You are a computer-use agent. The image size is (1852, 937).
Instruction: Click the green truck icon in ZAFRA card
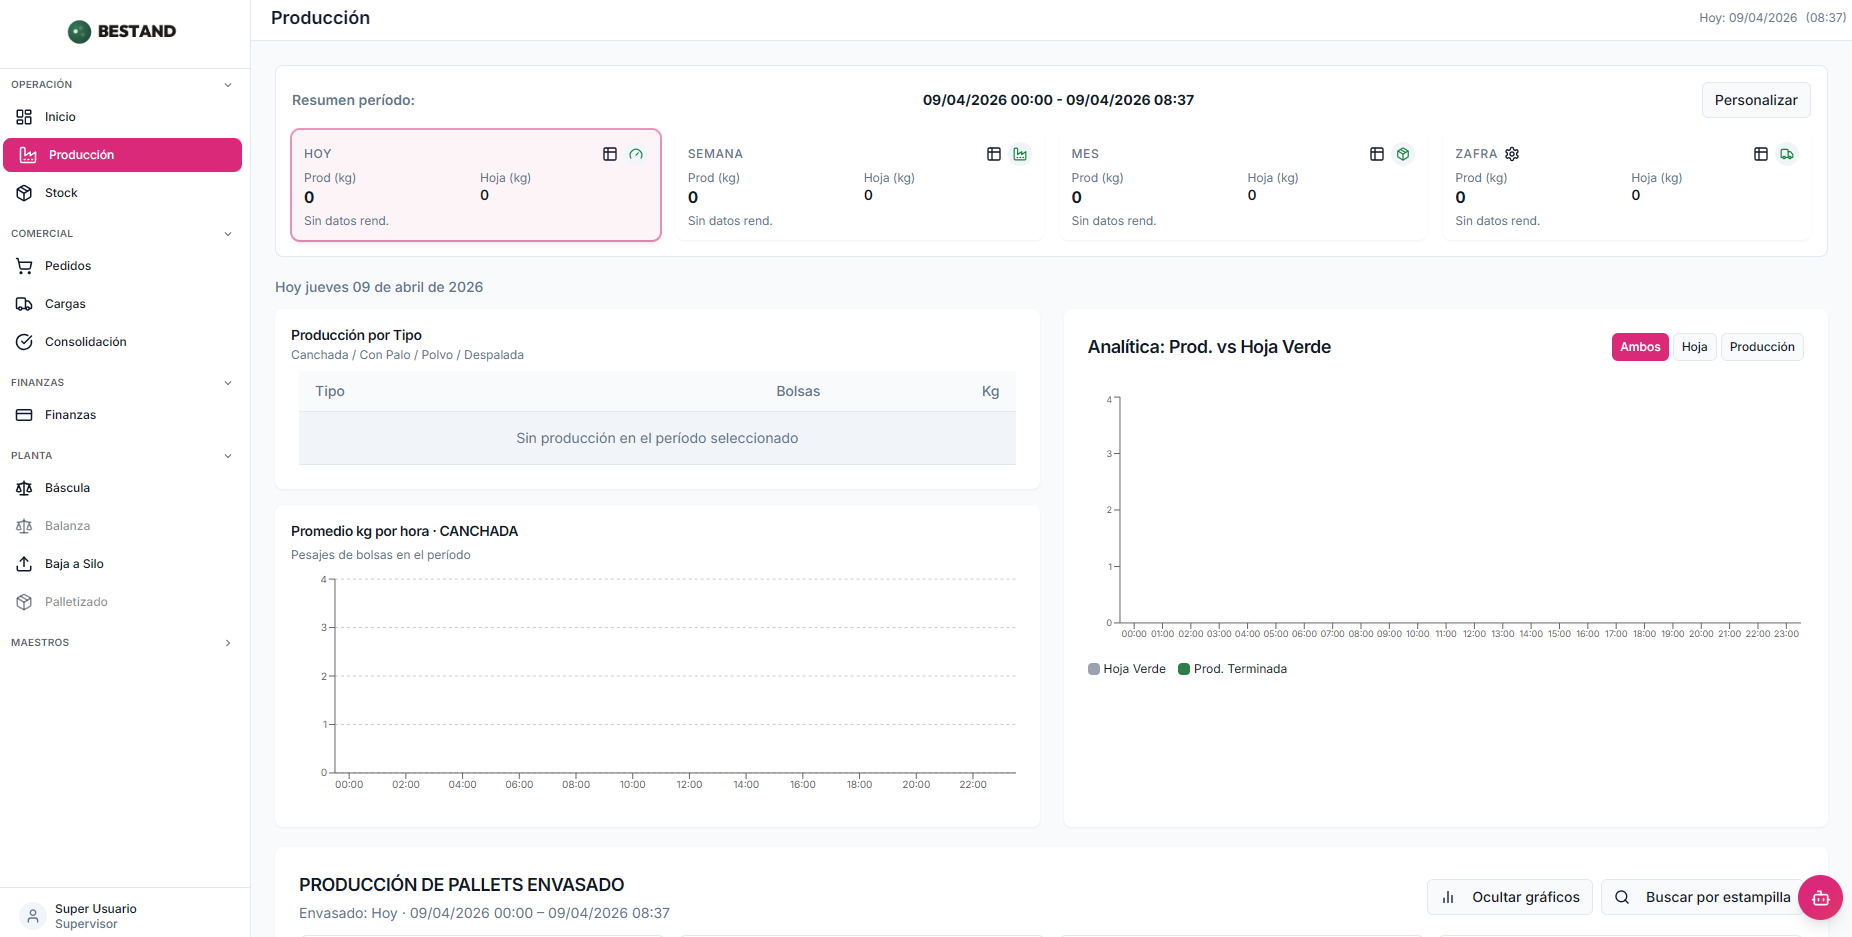pyautogui.click(x=1787, y=154)
